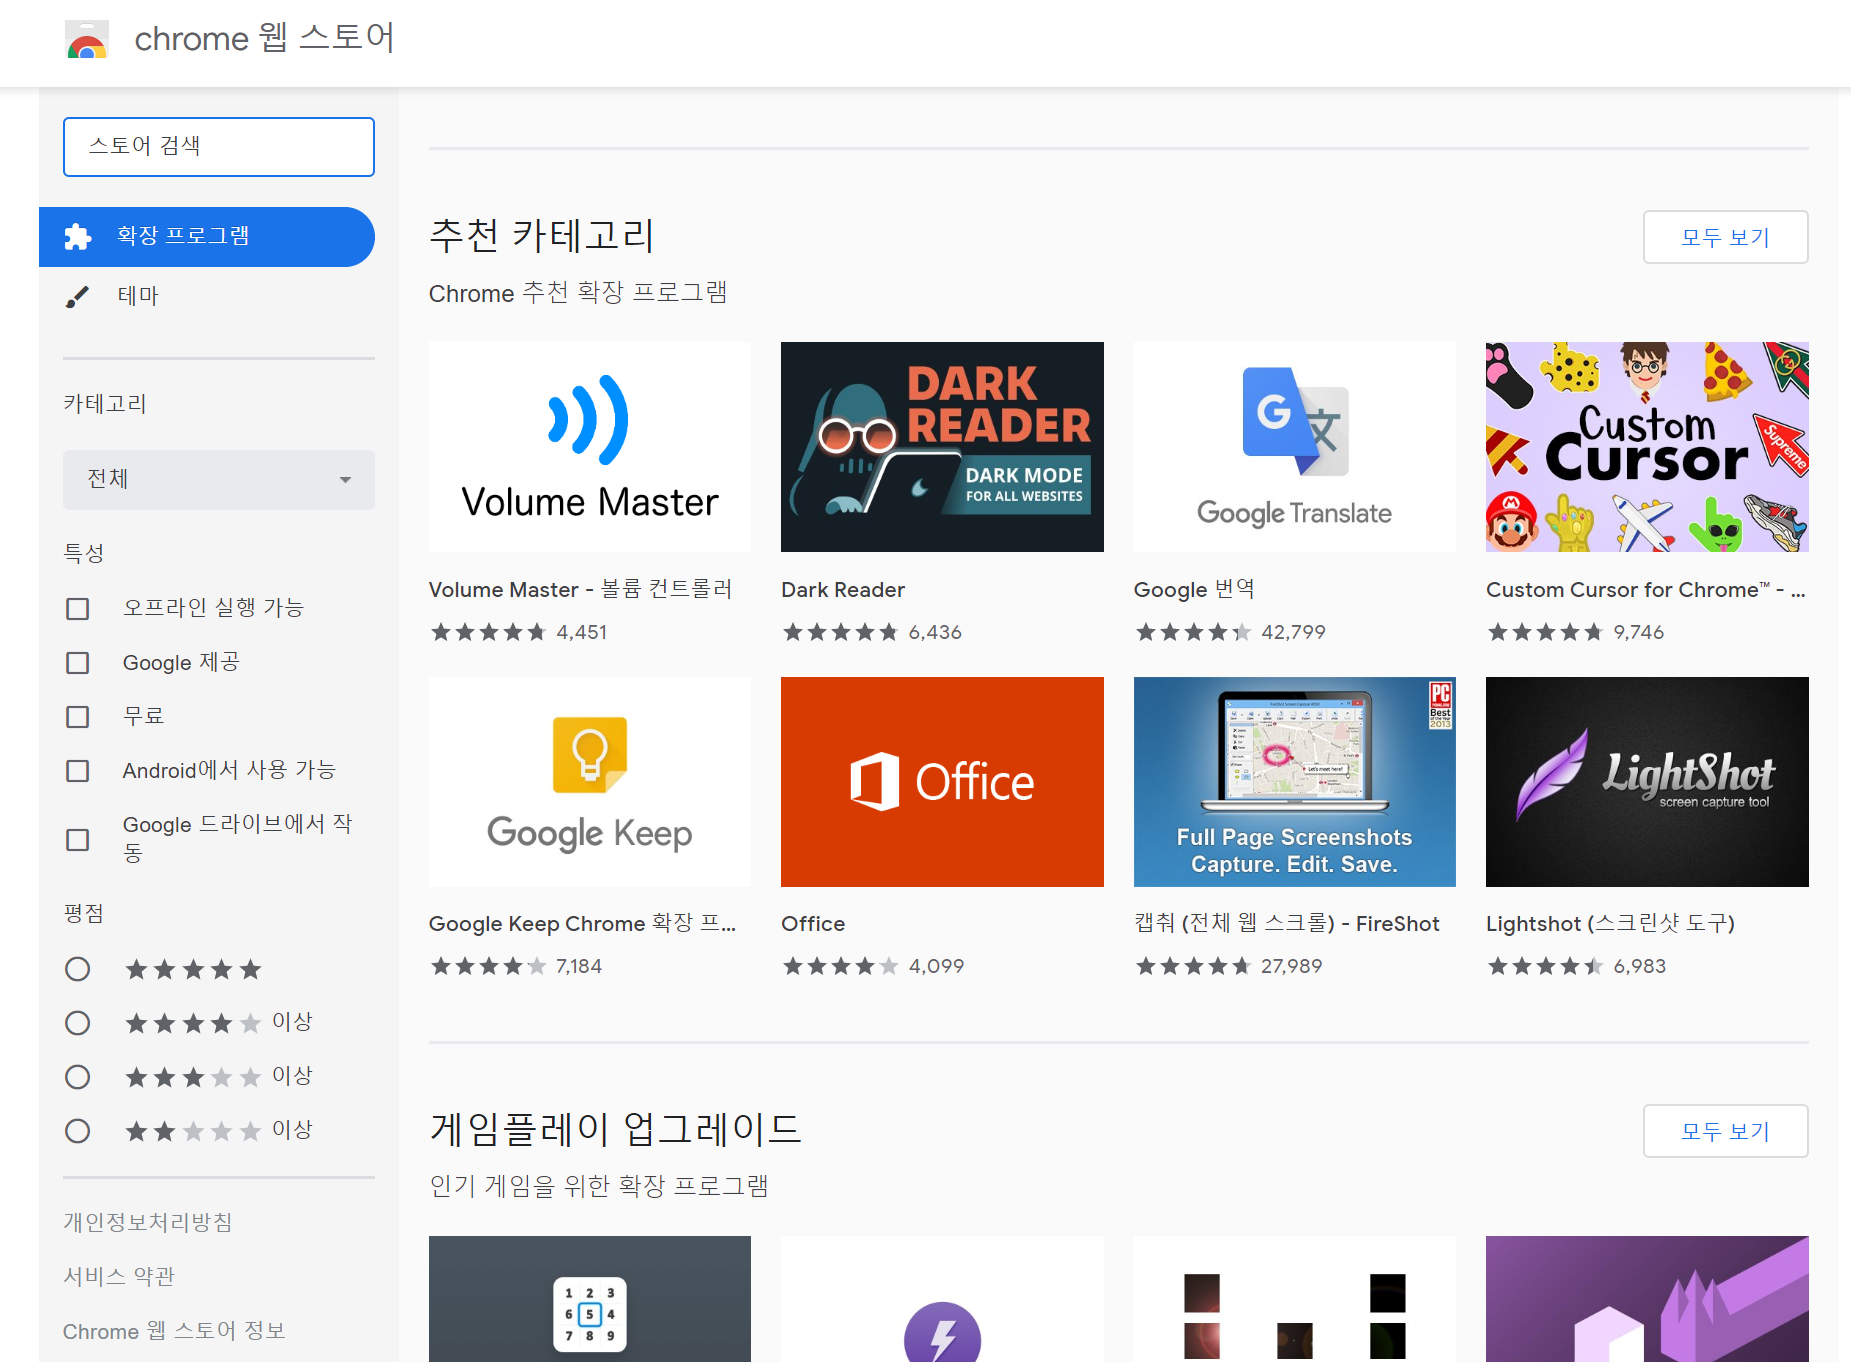Click the Volume Master star rating 4,451

[519, 632]
